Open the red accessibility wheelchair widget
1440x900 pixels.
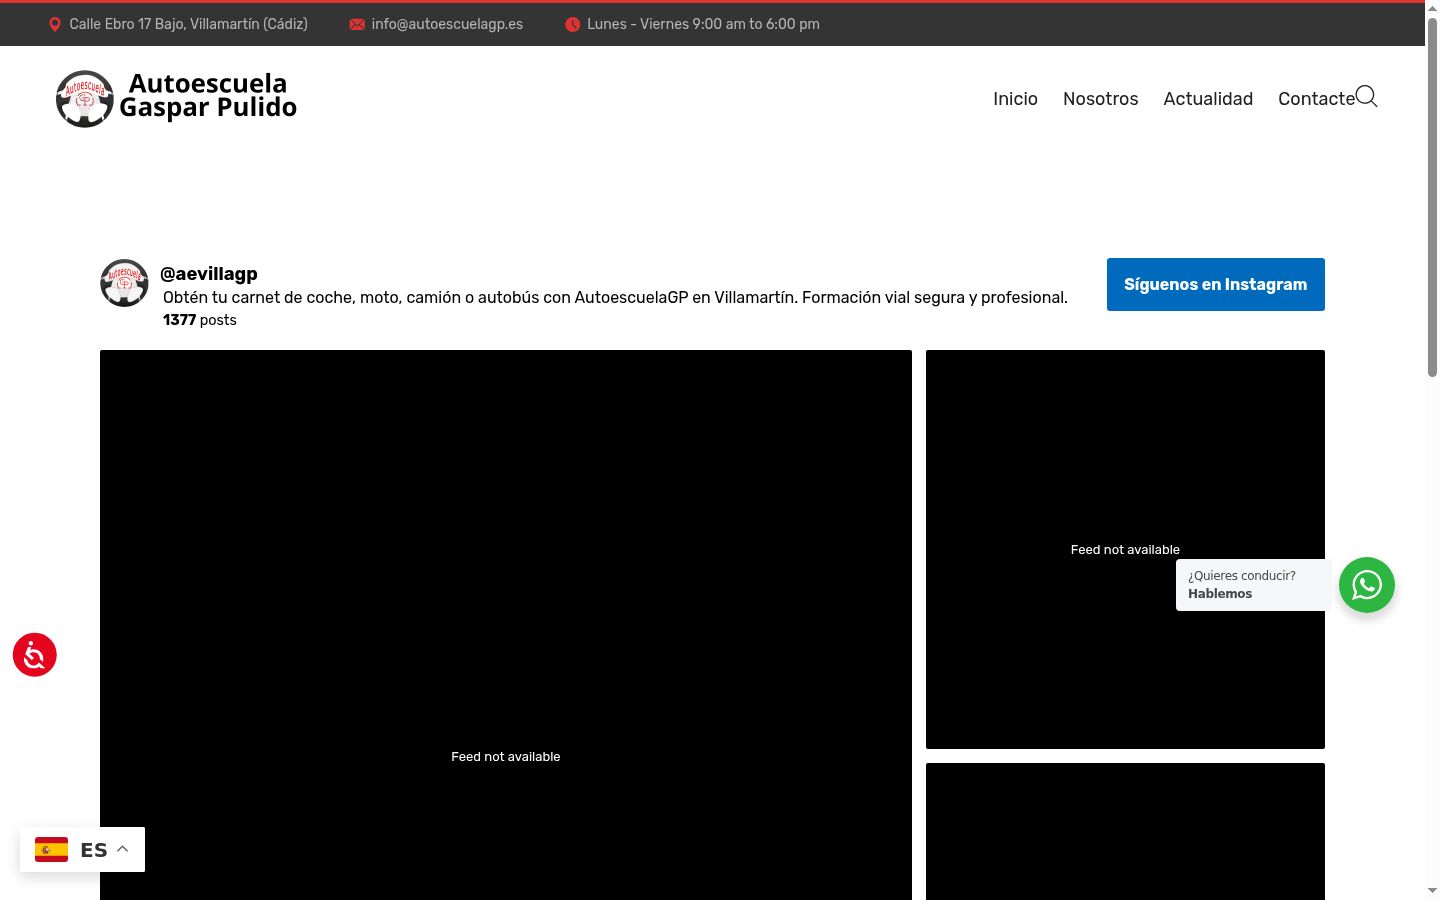35,655
